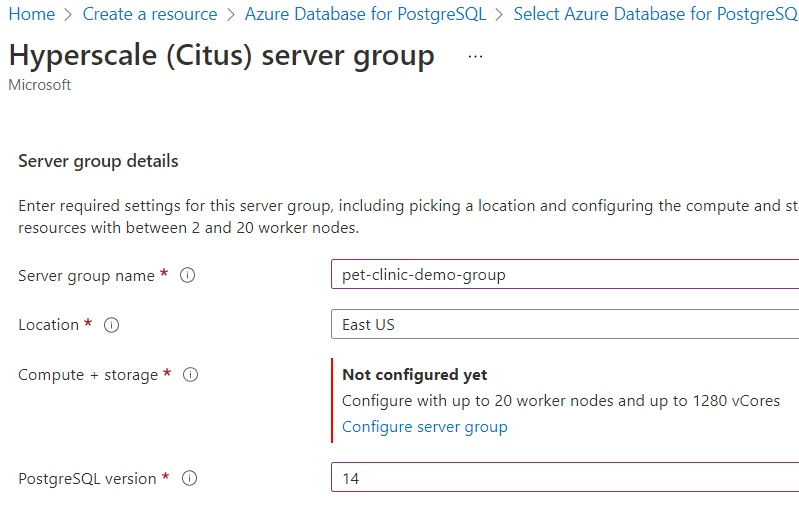The width and height of the screenshot is (799, 512).
Task: Show info tooltip for PostgreSQL version
Action: click(190, 478)
